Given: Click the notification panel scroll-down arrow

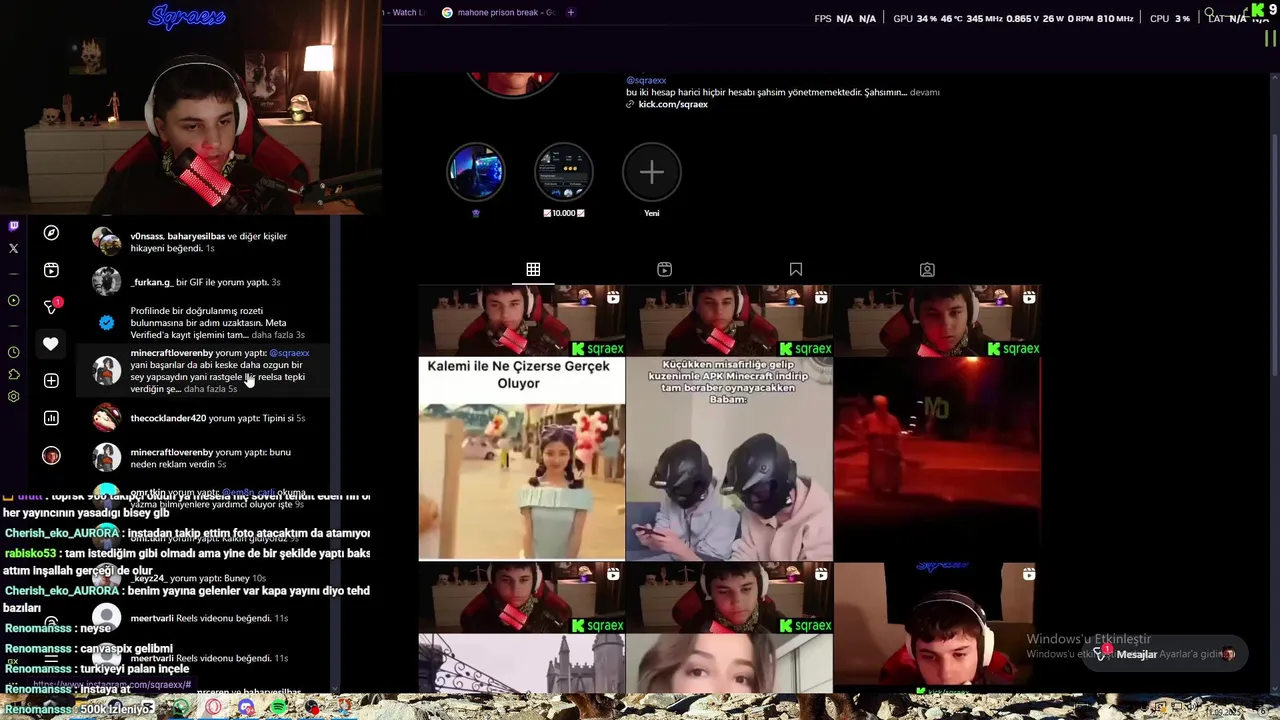Looking at the screenshot, I should point(334,689).
